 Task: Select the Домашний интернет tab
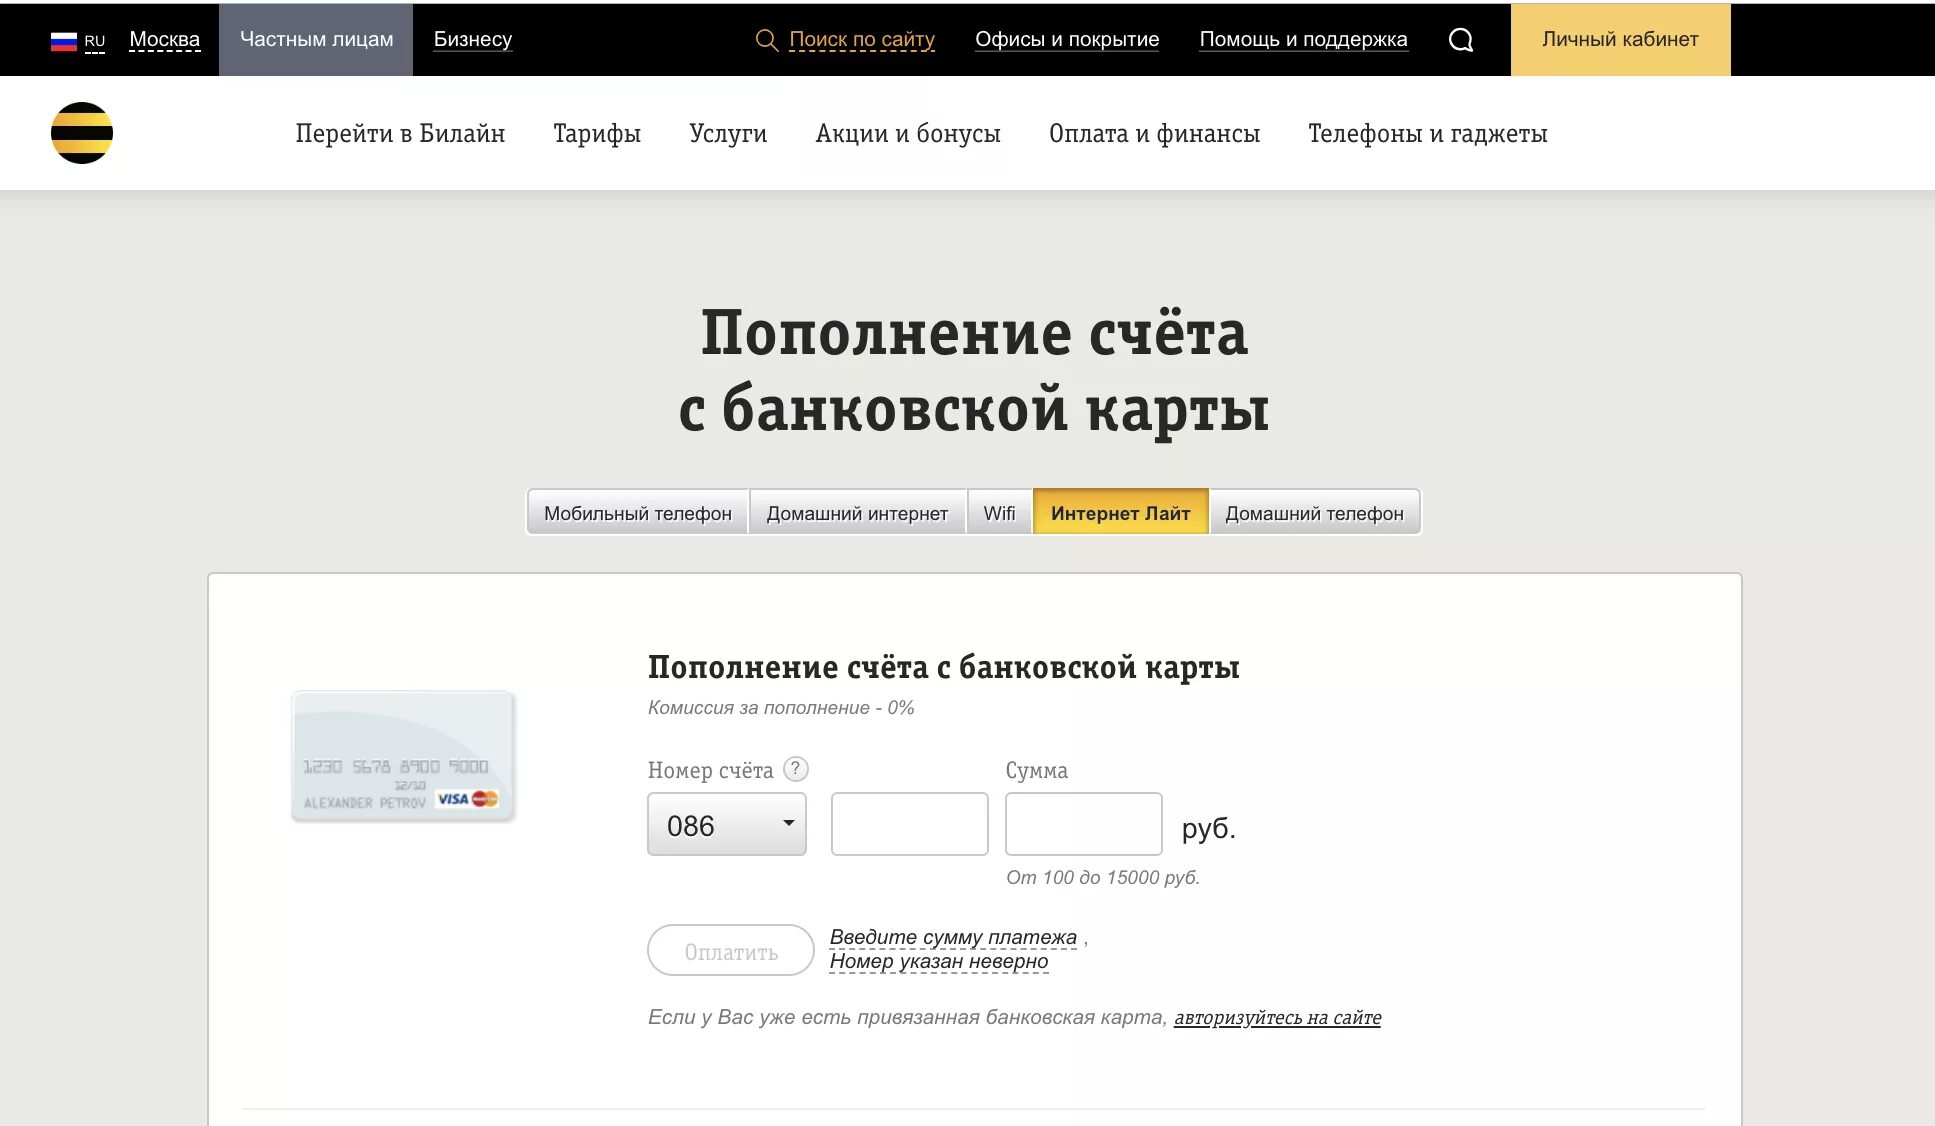pyautogui.click(x=857, y=513)
